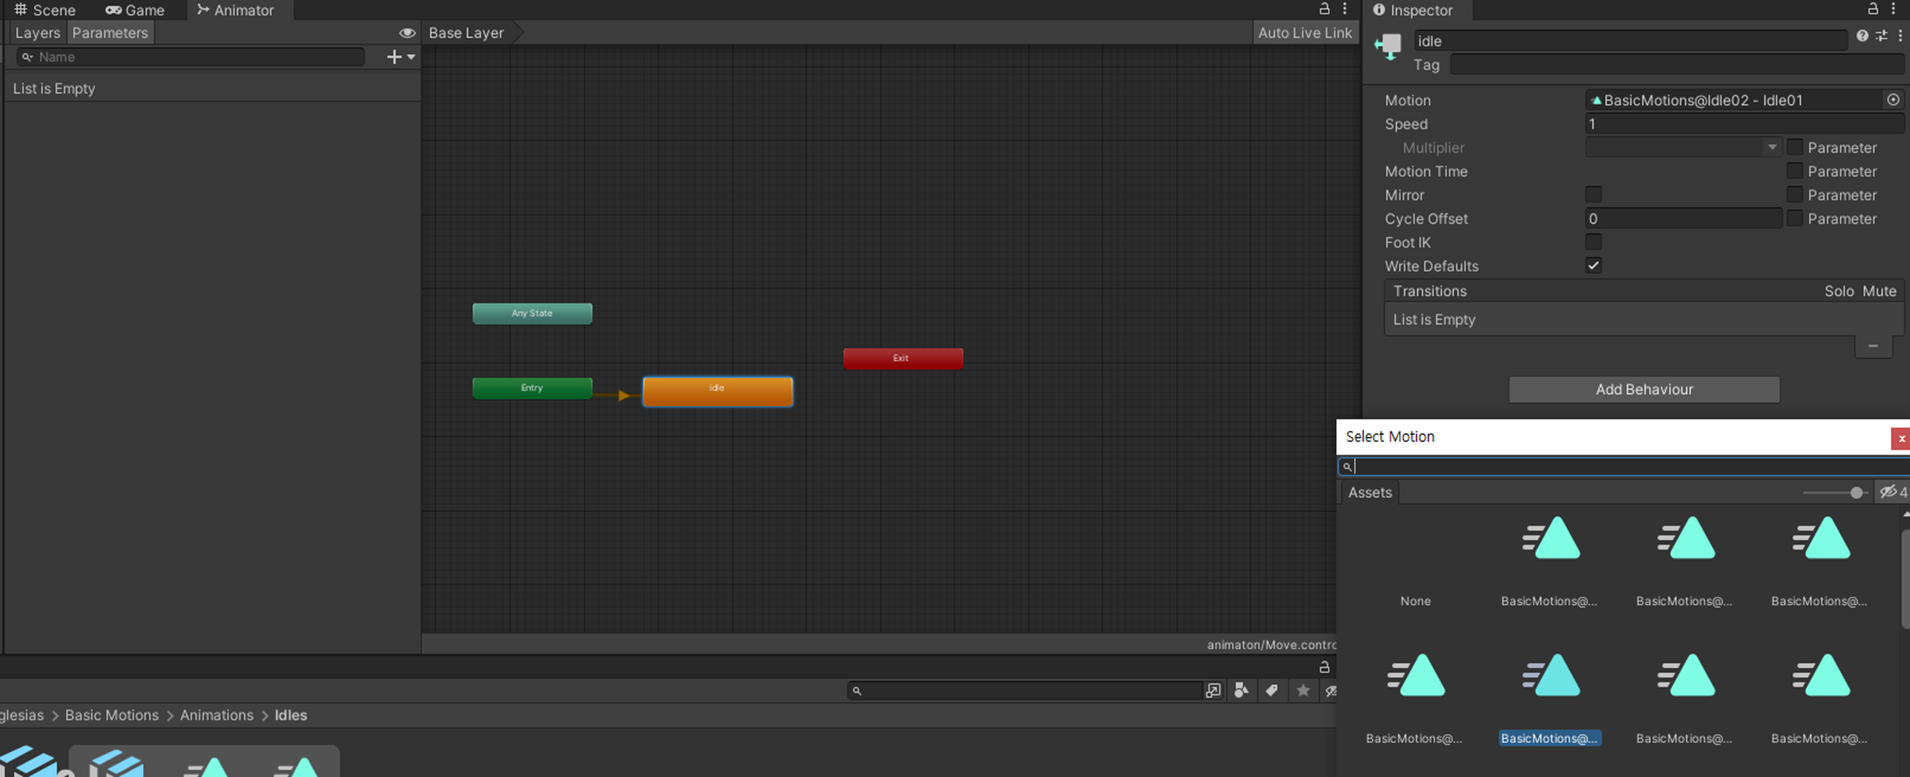Click the Tag input field
Viewport: 1910px width, 777px height.
tap(1678, 65)
